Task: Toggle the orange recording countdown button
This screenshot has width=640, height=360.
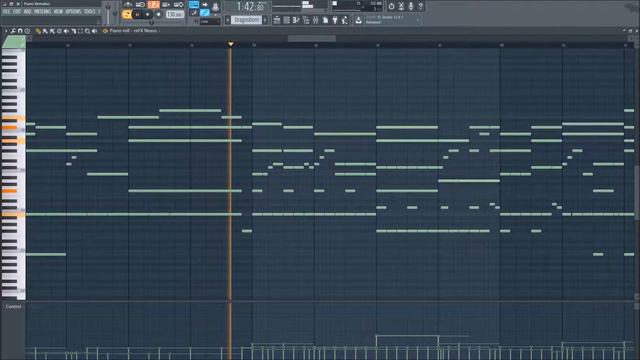Action: pyautogui.click(x=153, y=4)
